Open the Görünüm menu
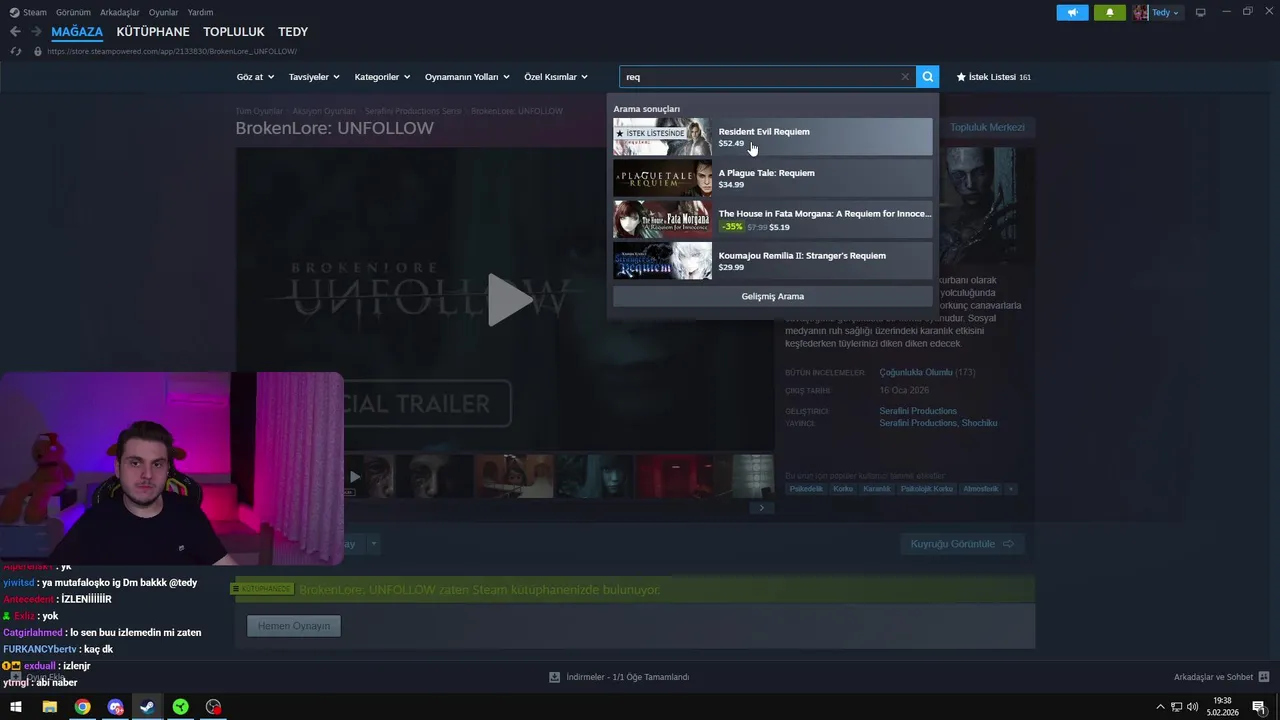1280x720 pixels. click(x=73, y=12)
